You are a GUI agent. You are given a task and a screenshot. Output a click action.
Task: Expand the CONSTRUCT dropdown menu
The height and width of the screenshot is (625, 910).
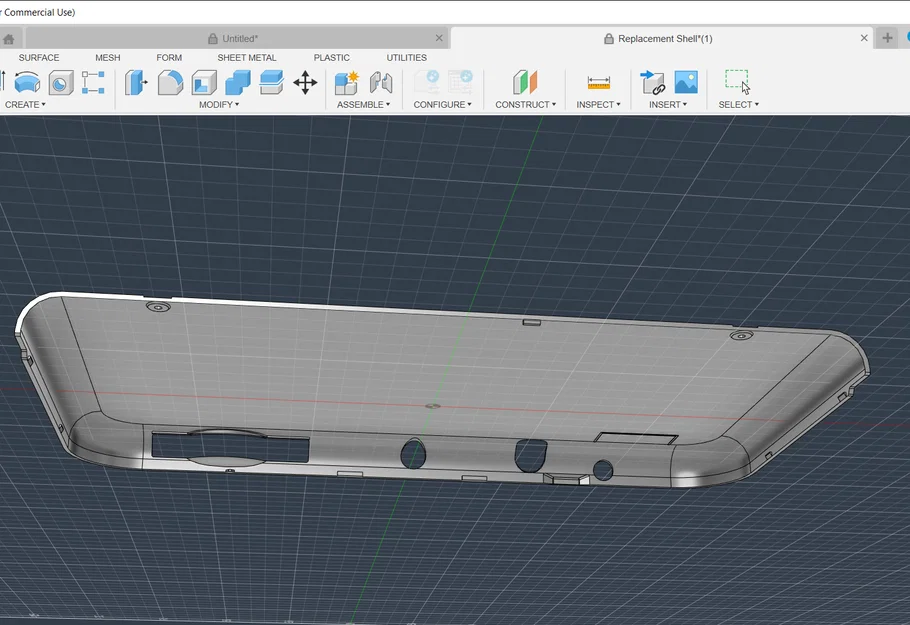pos(525,104)
